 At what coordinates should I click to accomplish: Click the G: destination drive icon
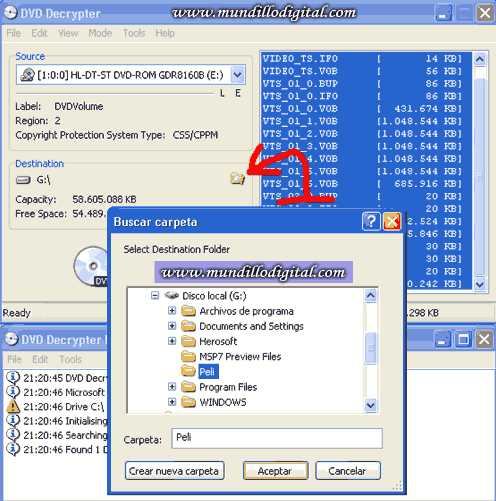coord(23,180)
